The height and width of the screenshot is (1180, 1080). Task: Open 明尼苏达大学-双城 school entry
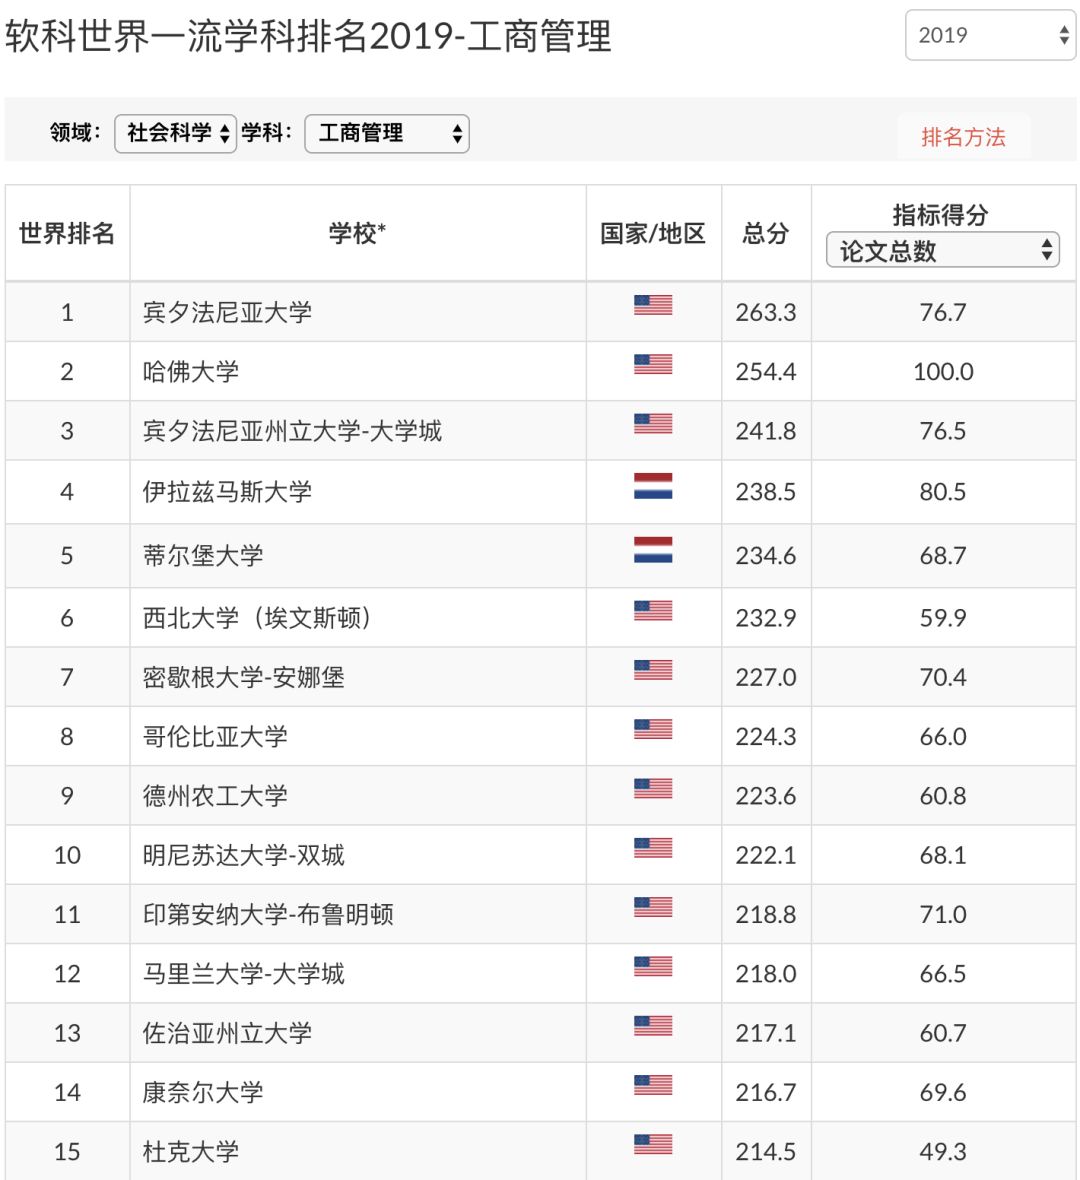[243, 855]
